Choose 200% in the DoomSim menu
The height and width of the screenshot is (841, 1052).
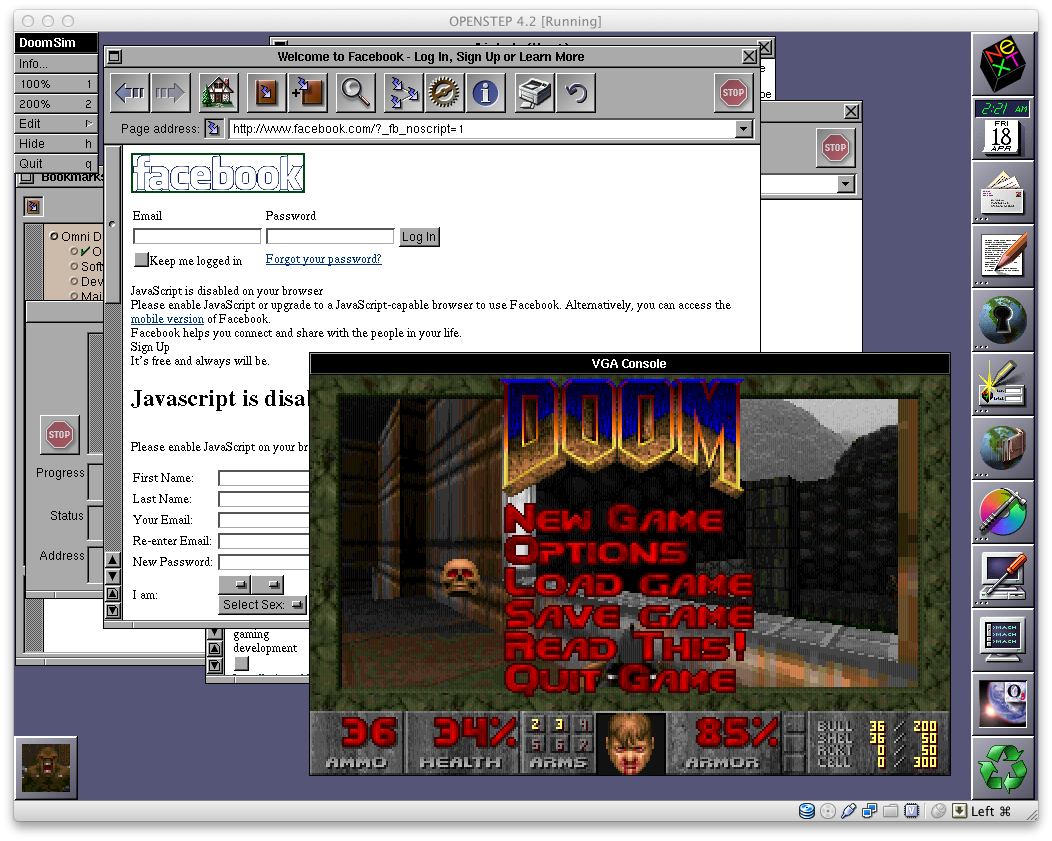pos(56,104)
